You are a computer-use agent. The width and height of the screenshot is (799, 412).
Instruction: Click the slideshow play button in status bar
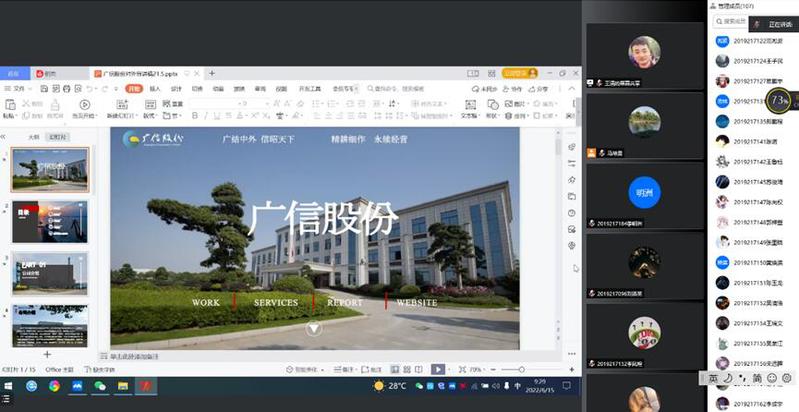coord(438,369)
